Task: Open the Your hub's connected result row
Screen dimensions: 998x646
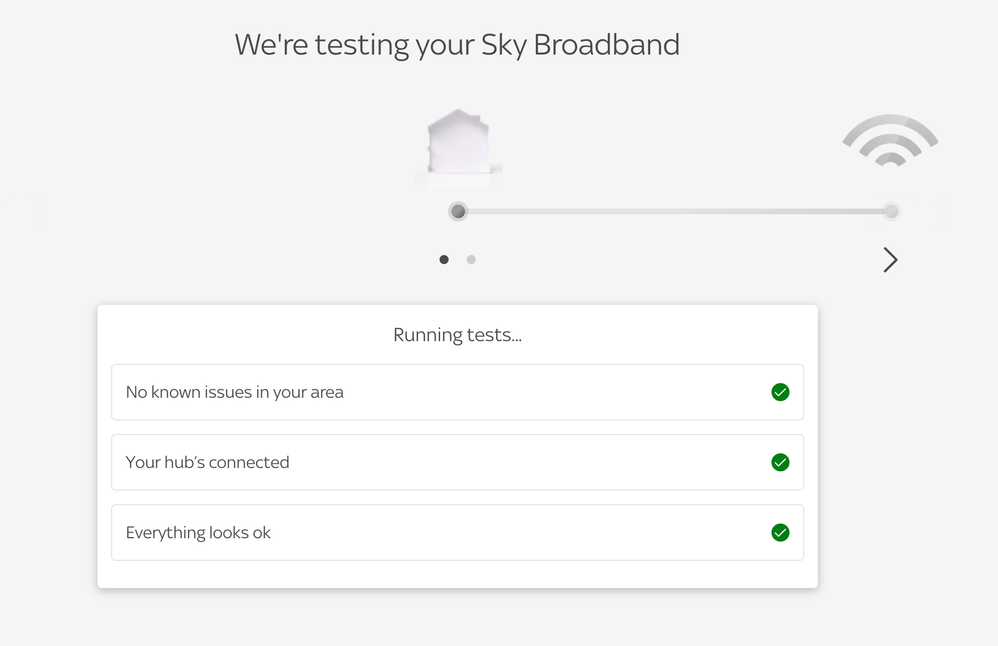Action: click(458, 462)
